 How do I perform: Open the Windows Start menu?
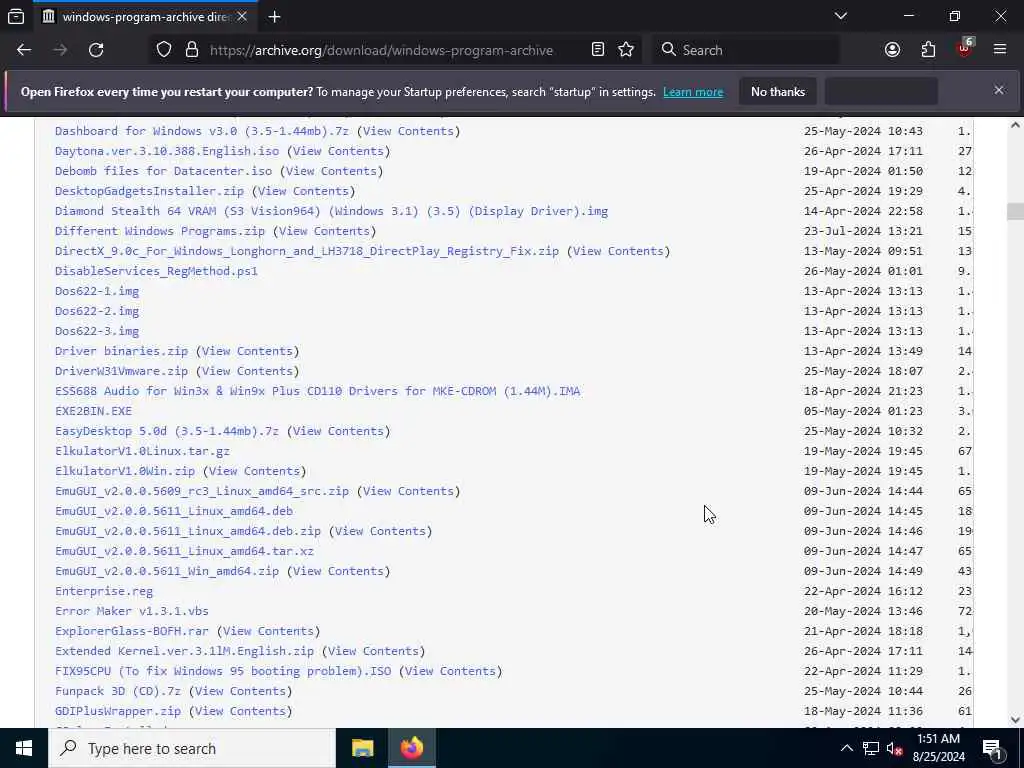(24, 748)
